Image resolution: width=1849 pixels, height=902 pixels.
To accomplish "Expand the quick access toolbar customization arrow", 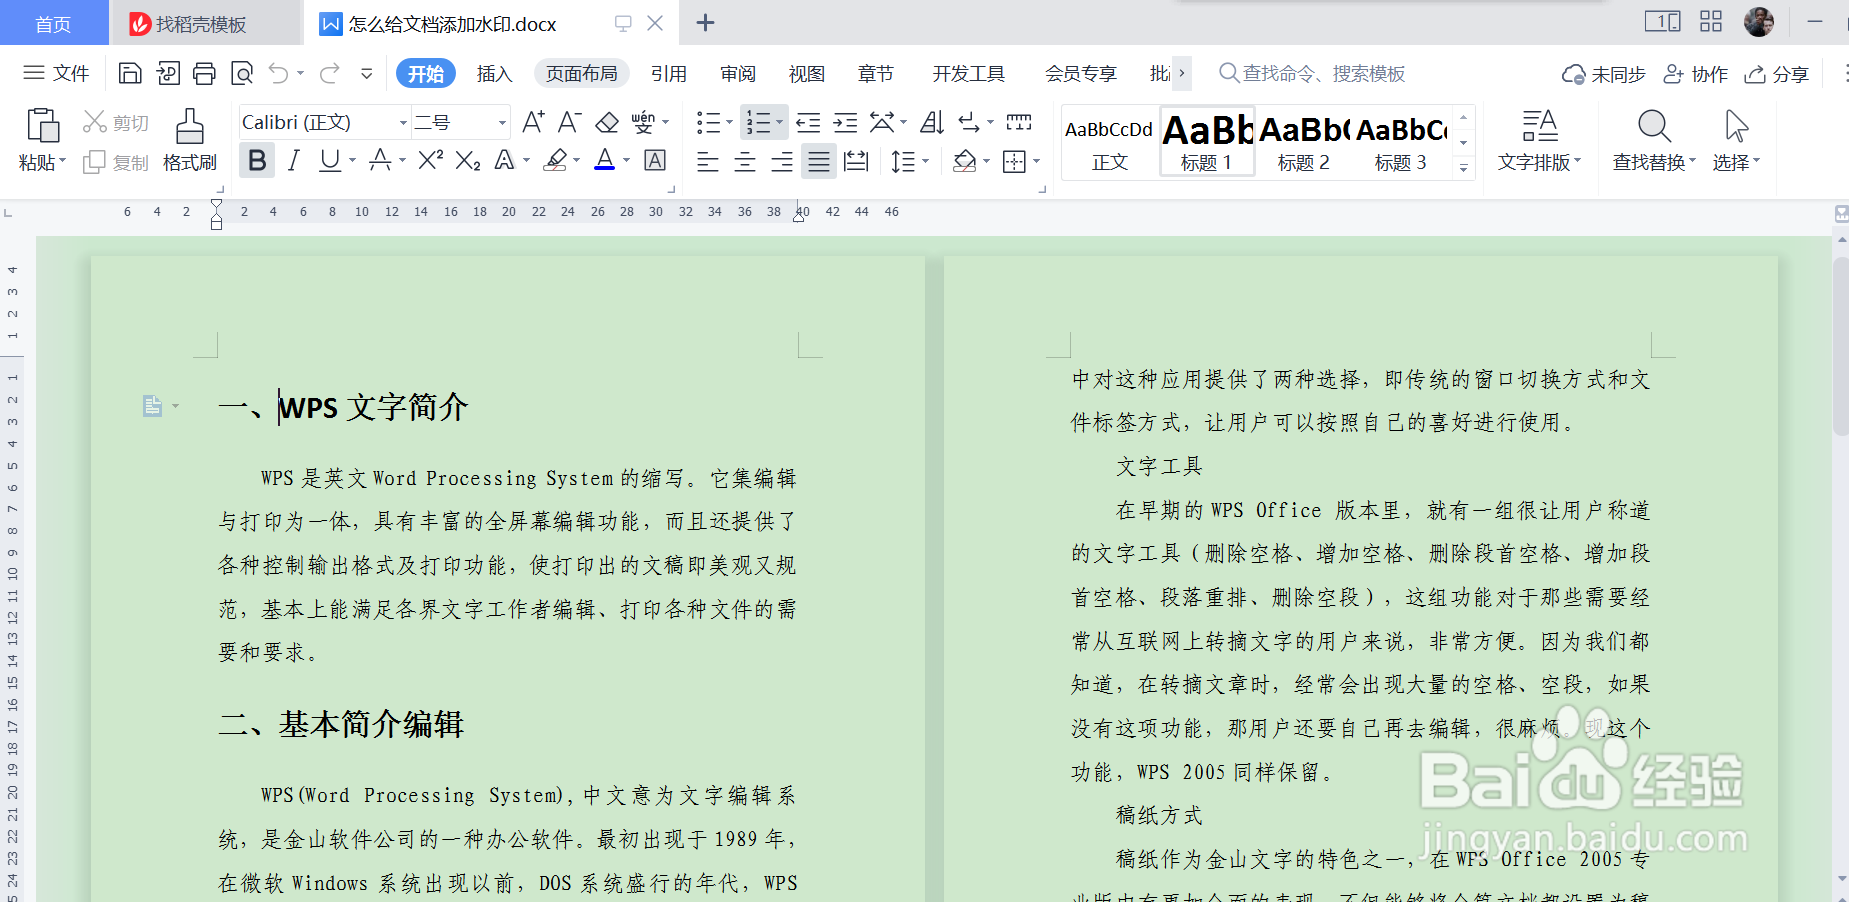I will click(x=367, y=73).
